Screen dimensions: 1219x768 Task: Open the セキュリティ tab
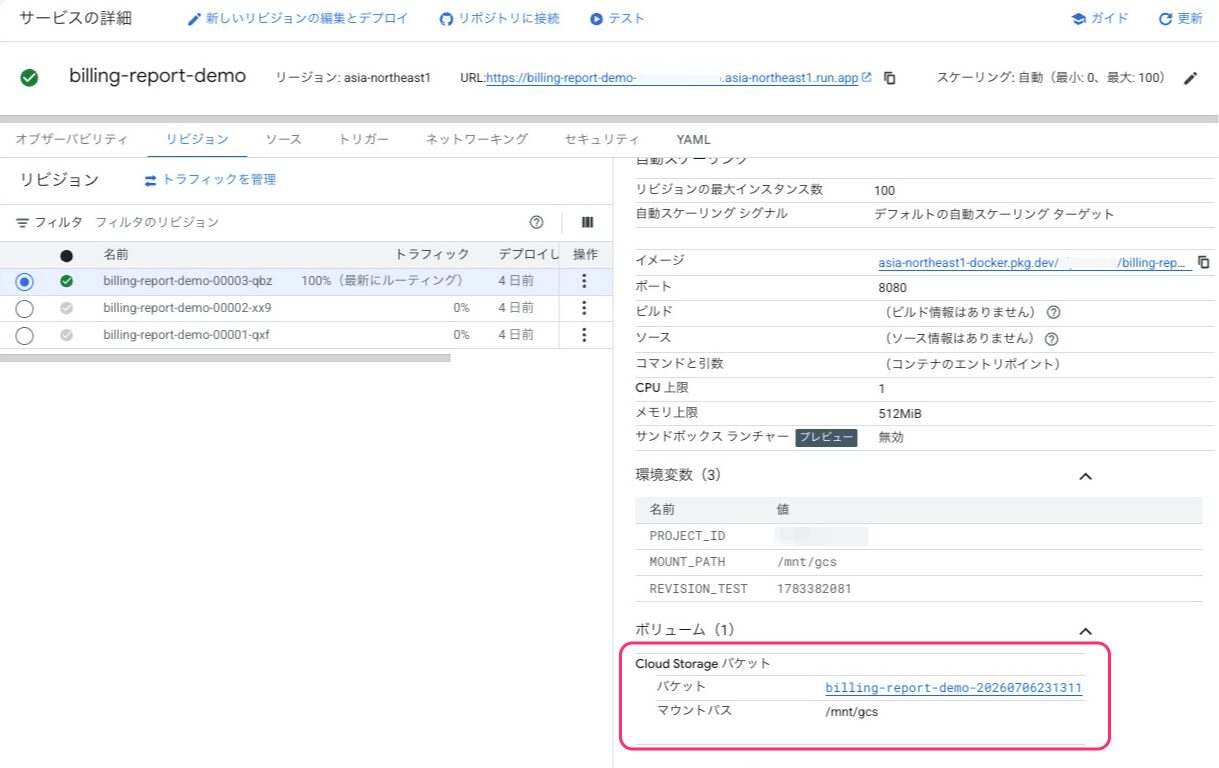(601, 139)
